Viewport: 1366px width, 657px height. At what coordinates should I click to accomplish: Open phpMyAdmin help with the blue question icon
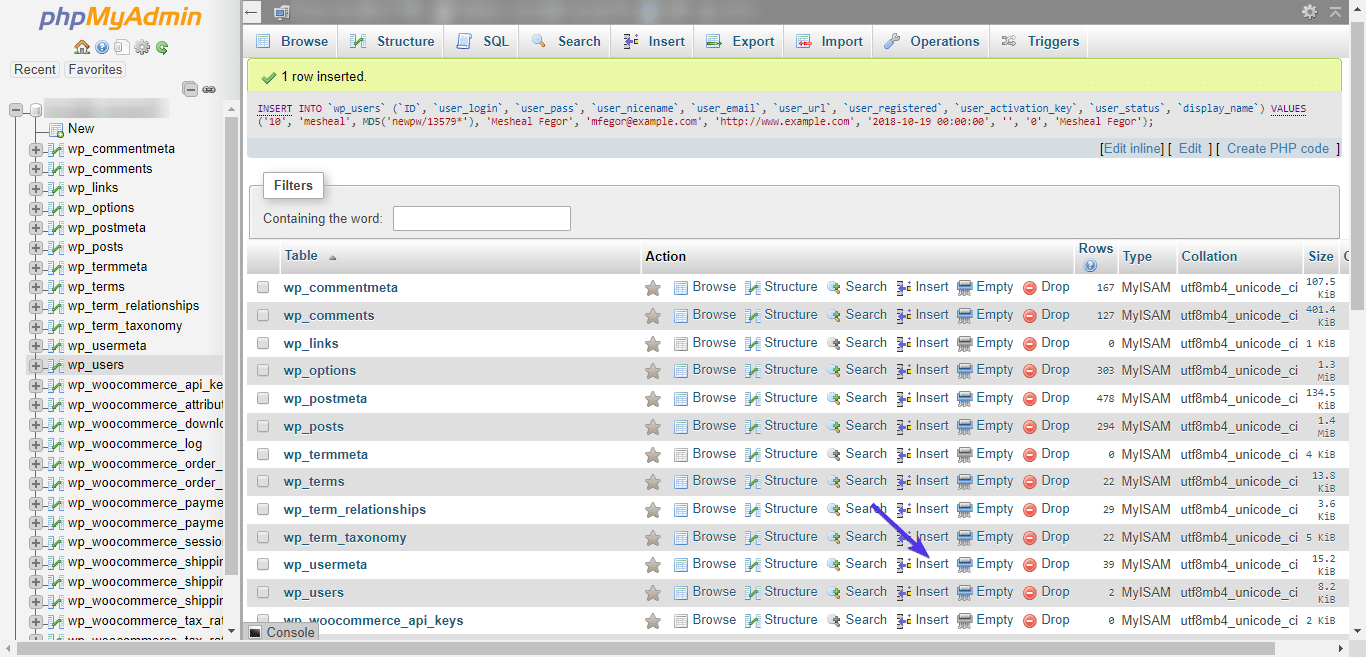tap(102, 47)
